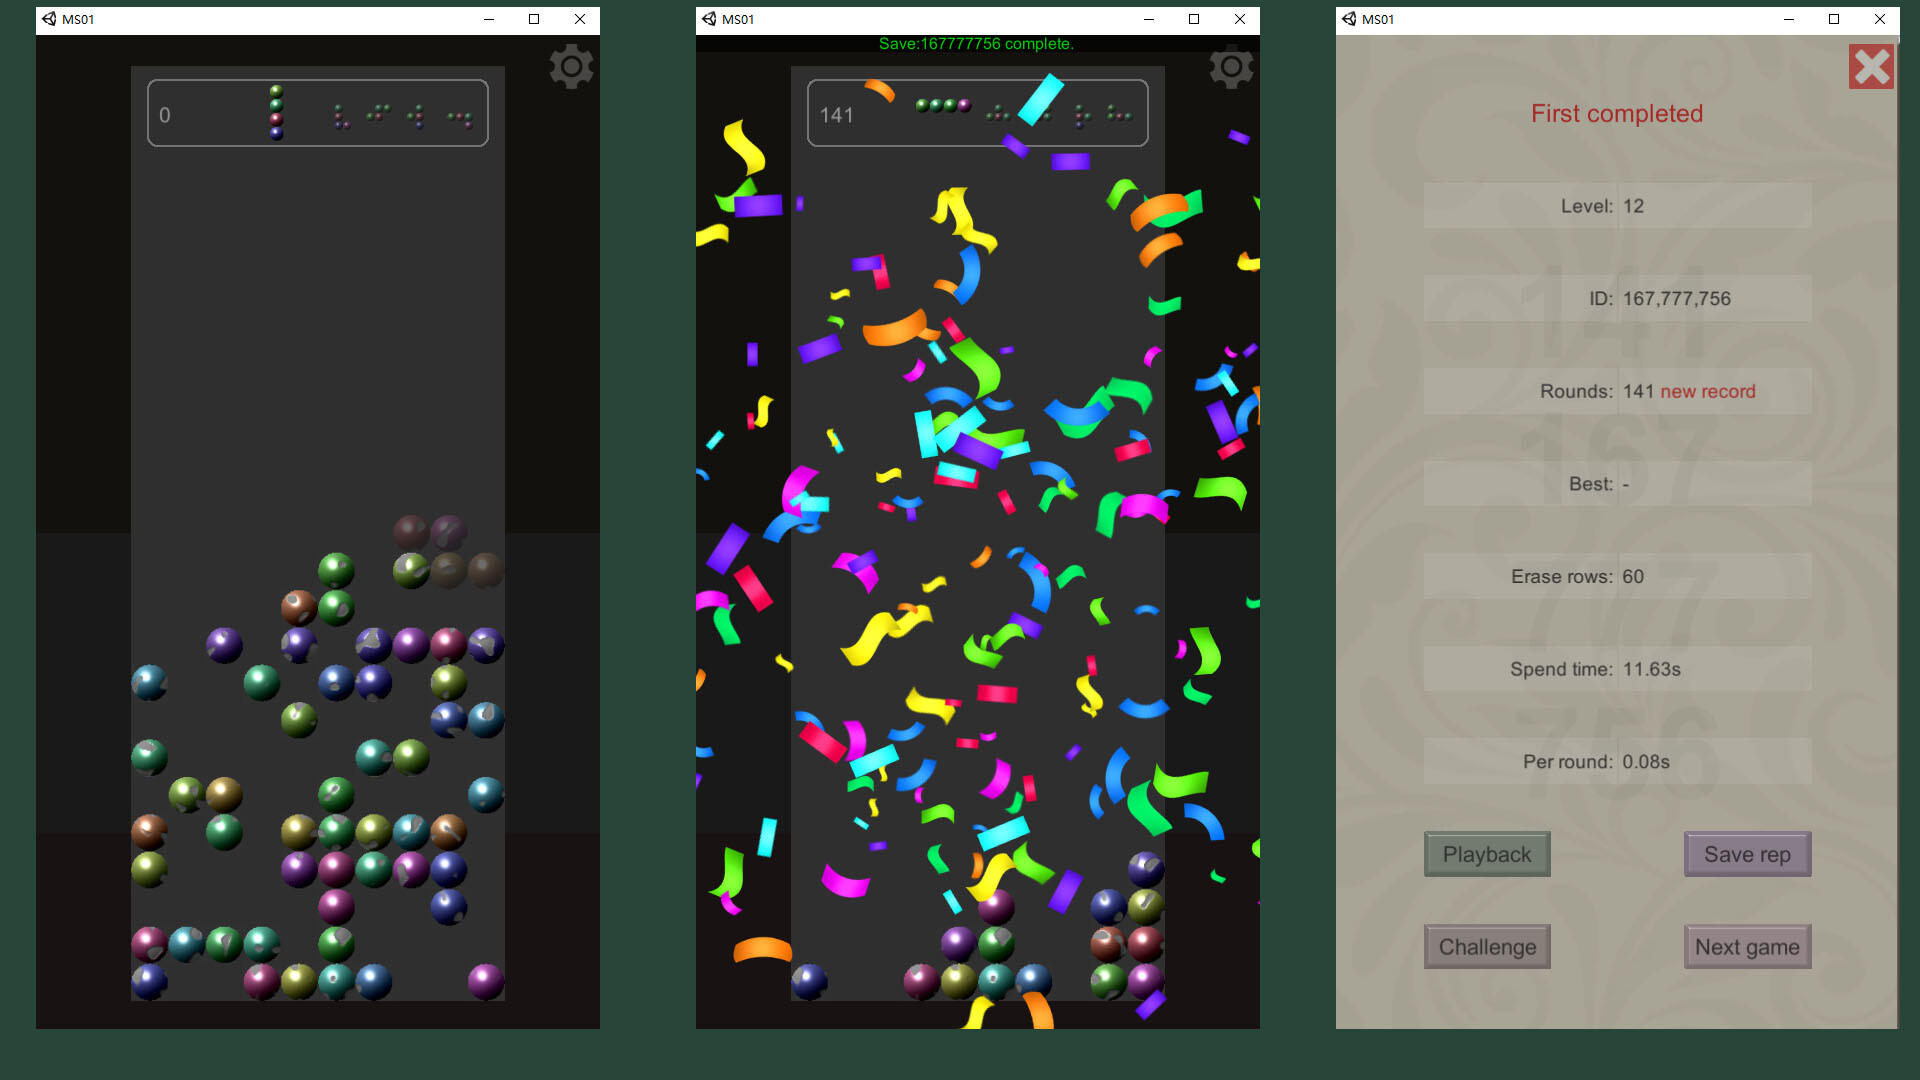Click the Rounds field marked new record
Image resolution: width=1920 pixels, height=1080 pixels.
(x=1617, y=391)
